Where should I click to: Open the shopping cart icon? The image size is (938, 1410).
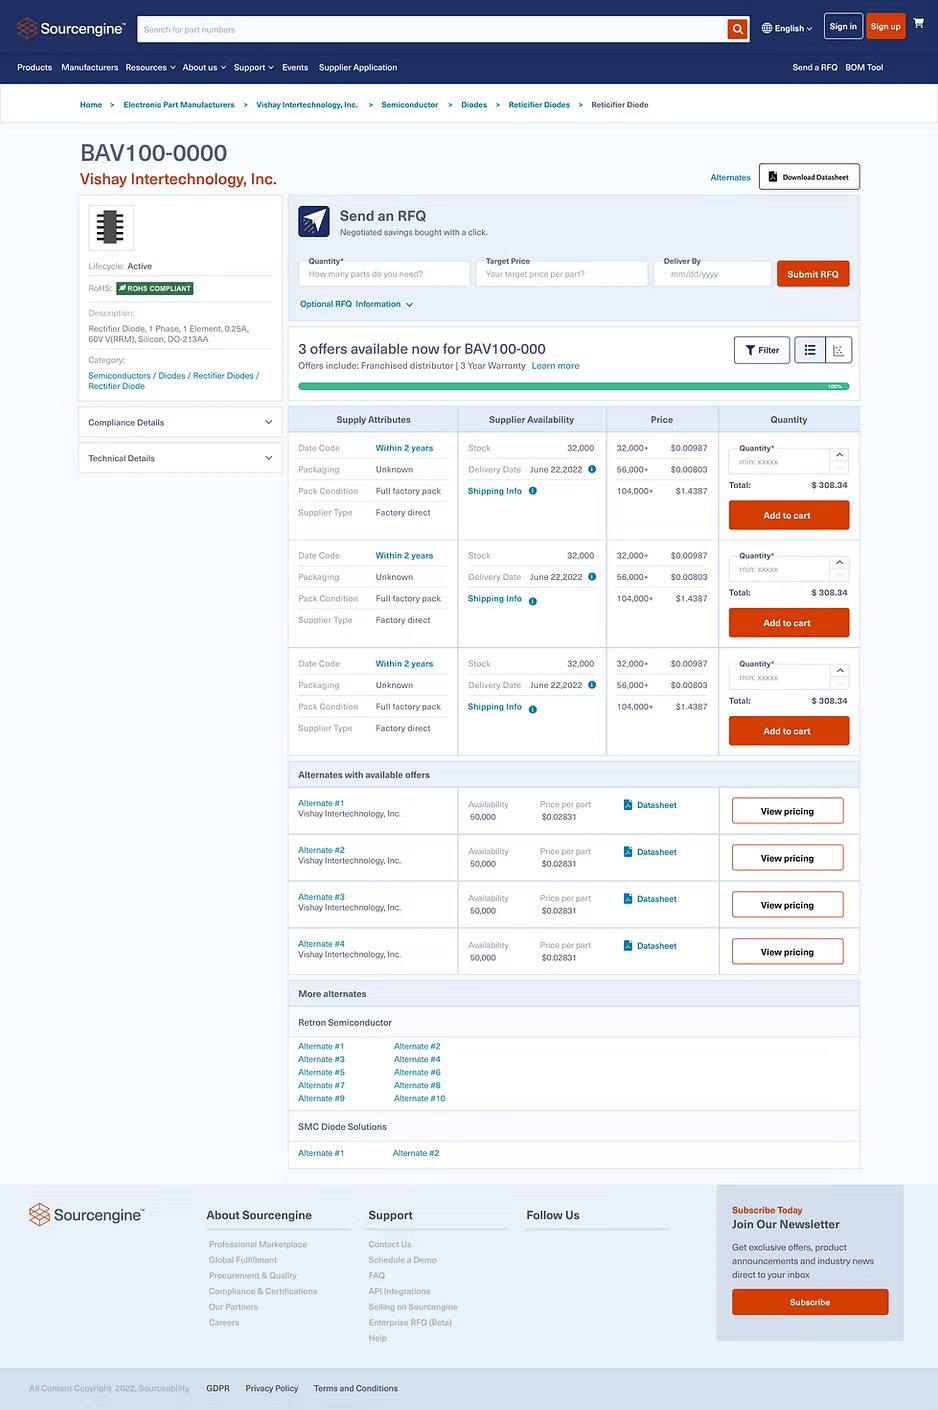pos(919,22)
